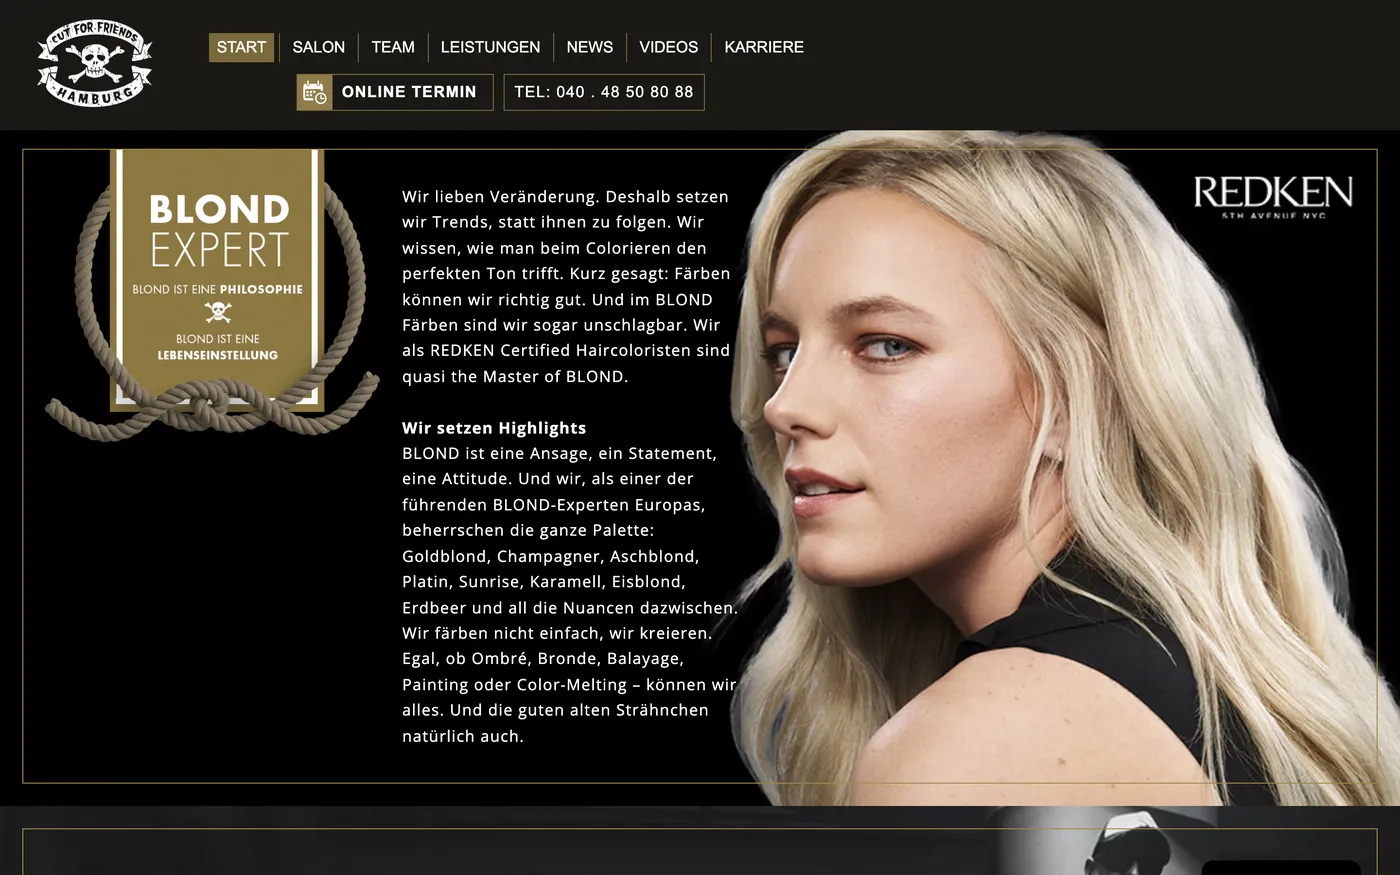The width and height of the screenshot is (1400, 875).
Task: Click the heading "Wir setzen Highlights"
Action: click(x=494, y=428)
